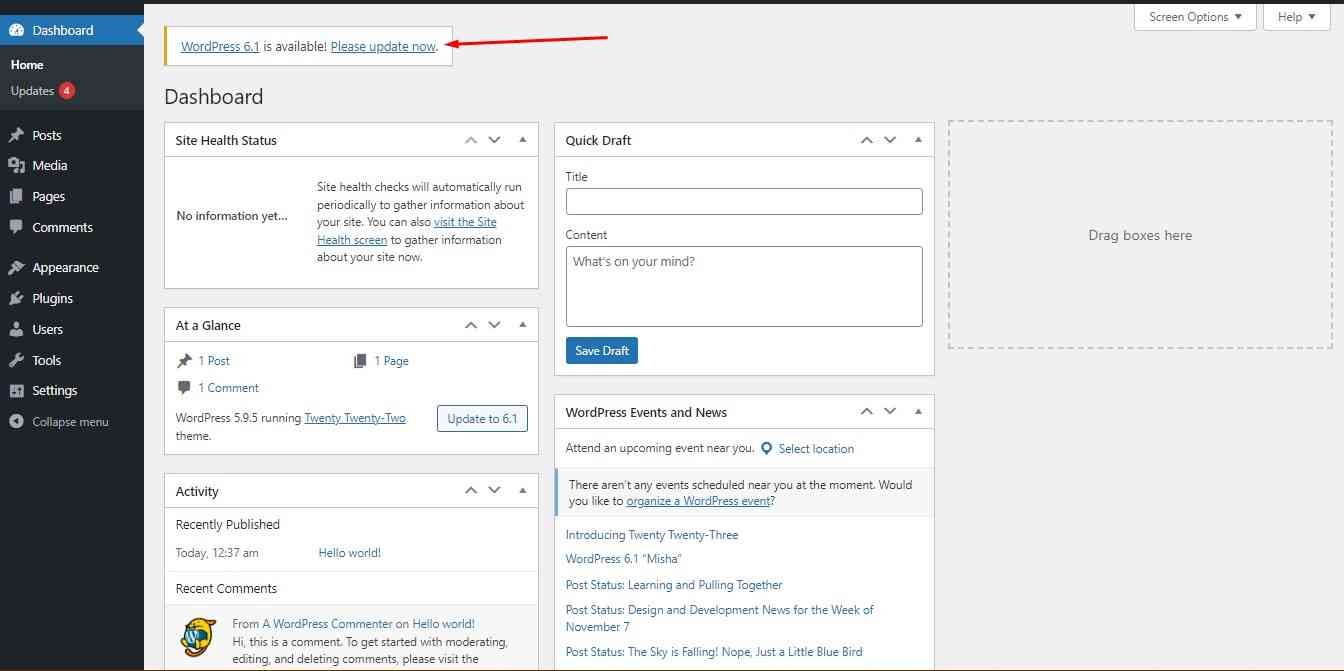Click the location pin icon in Events

[x=767, y=448]
